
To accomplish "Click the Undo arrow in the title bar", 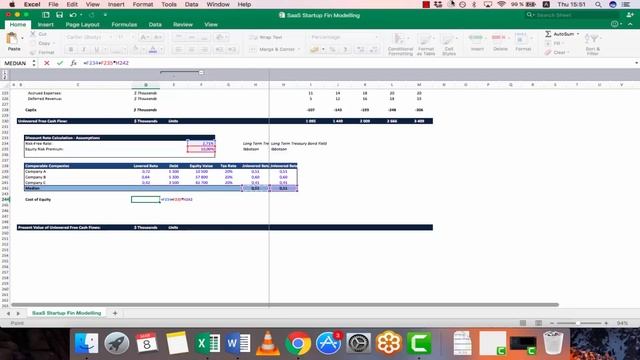I will [x=73, y=15].
